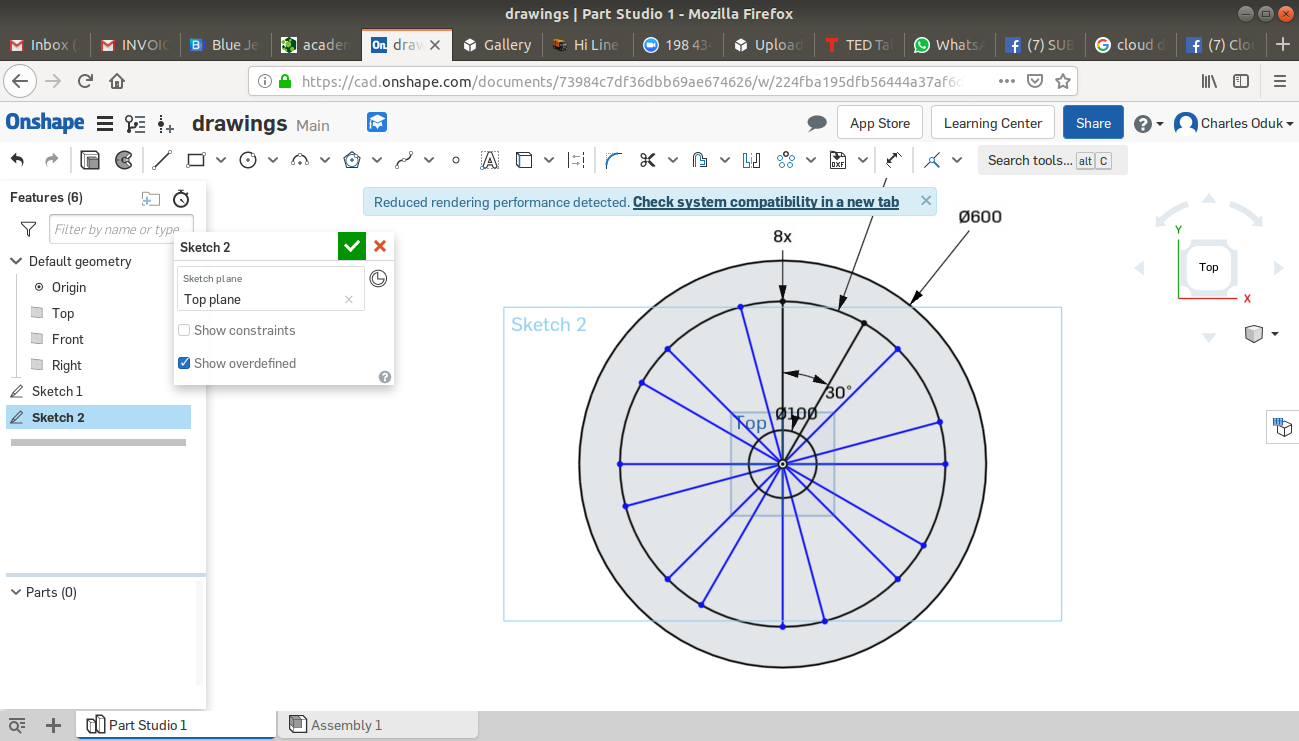Viewport: 1299px width, 741px height.
Task: Select the Dimension tool
Action: (894, 160)
